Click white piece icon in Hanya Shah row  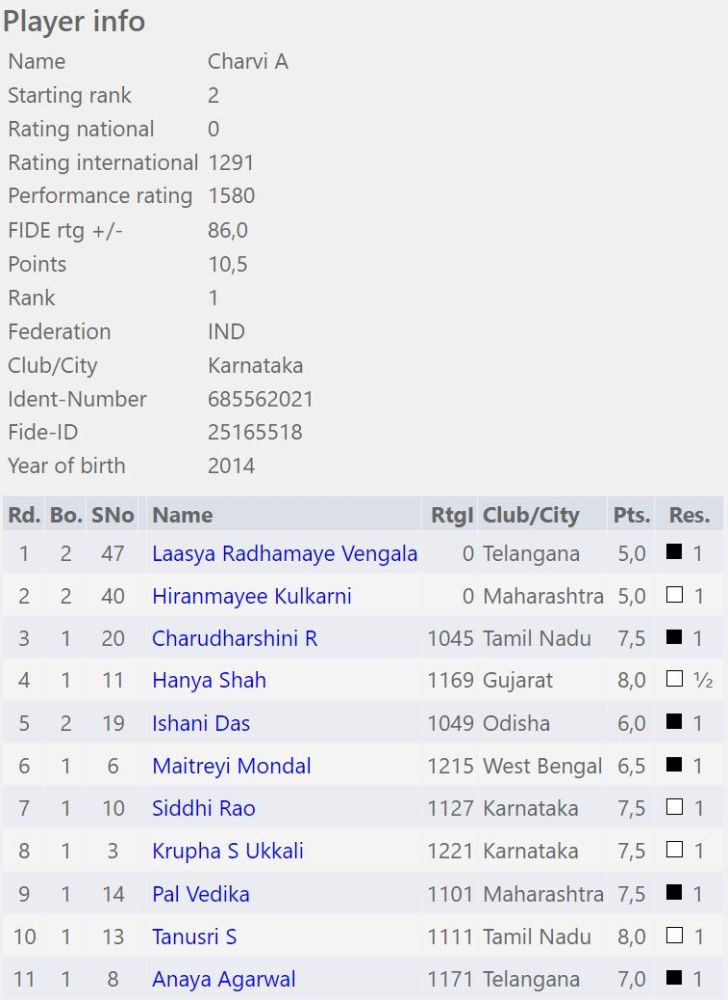click(674, 681)
